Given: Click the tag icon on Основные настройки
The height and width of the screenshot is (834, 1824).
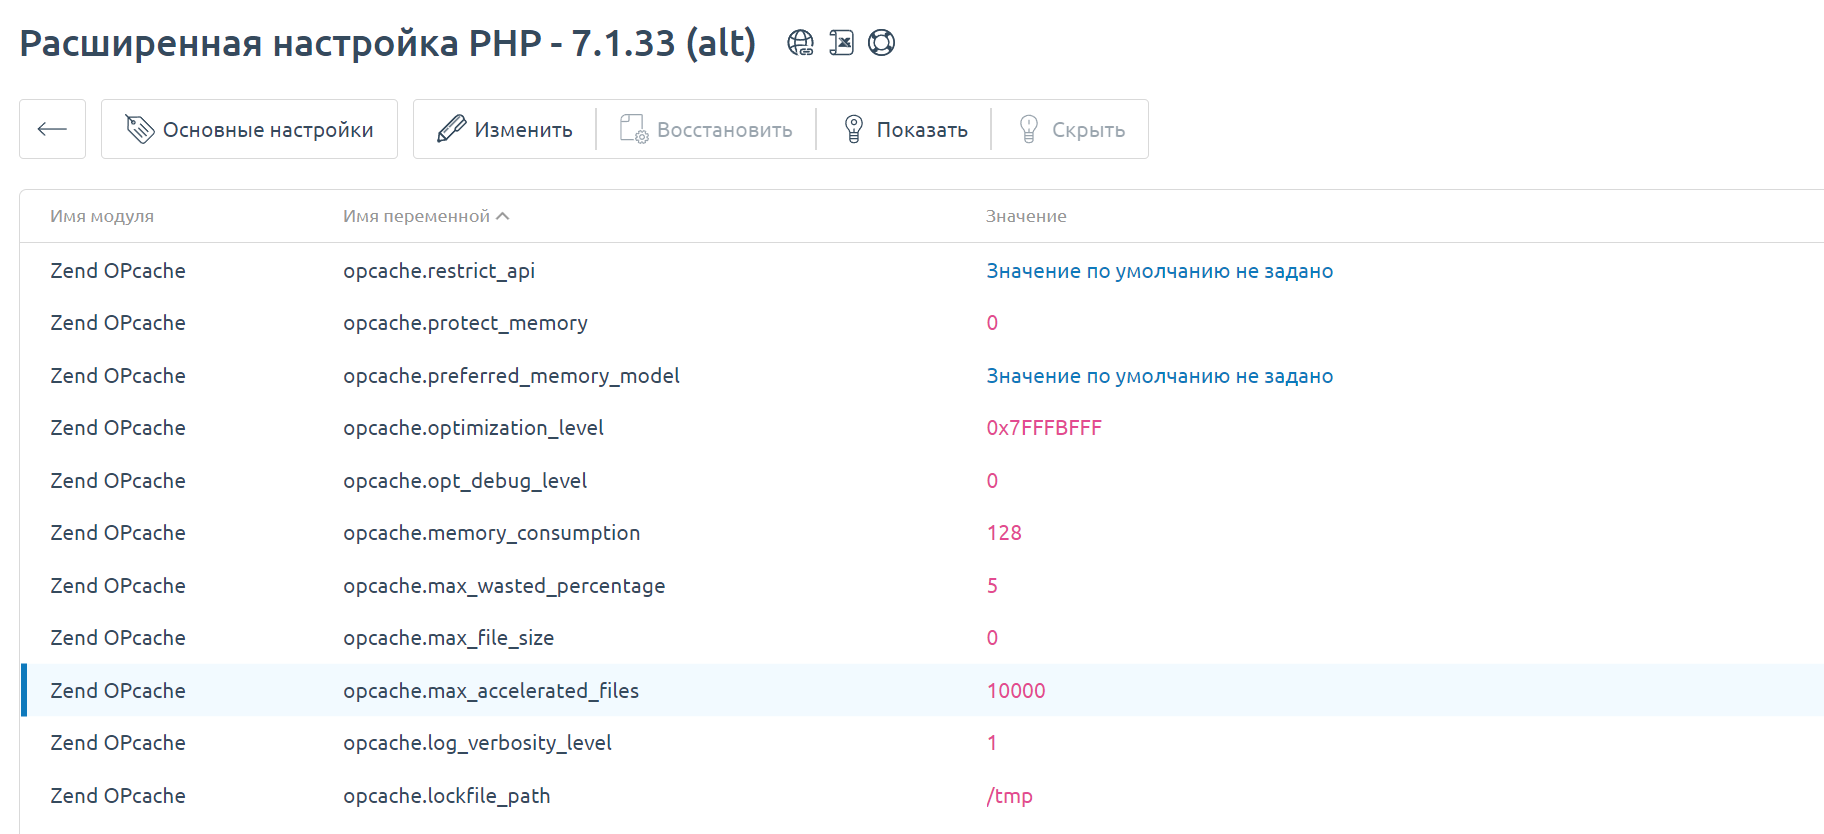Looking at the screenshot, I should pyautogui.click(x=139, y=129).
